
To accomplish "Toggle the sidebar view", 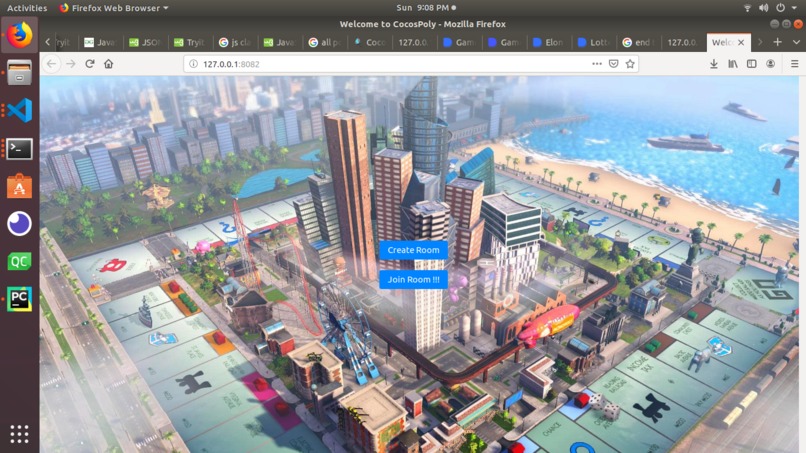I will pos(752,64).
